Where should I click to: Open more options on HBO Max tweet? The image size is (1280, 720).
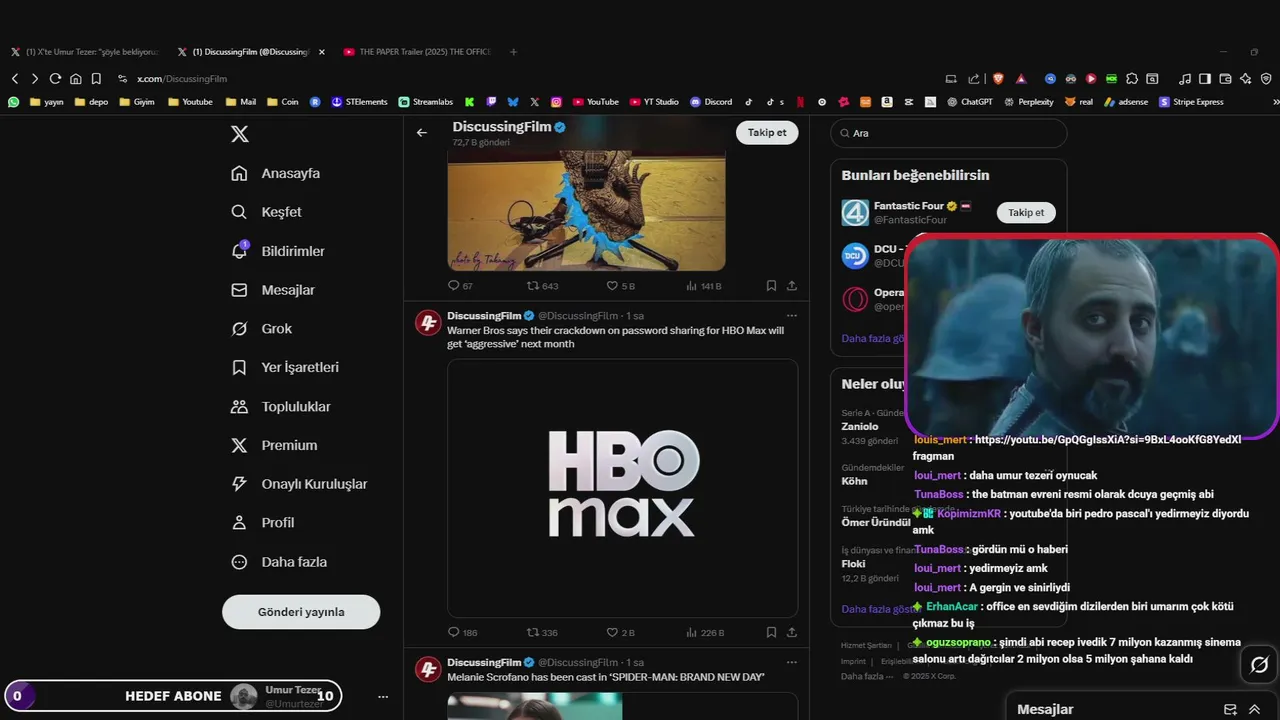point(792,316)
